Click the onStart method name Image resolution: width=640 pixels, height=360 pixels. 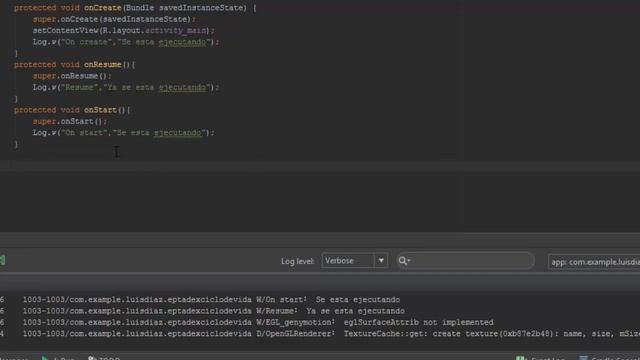[x=100, y=110]
